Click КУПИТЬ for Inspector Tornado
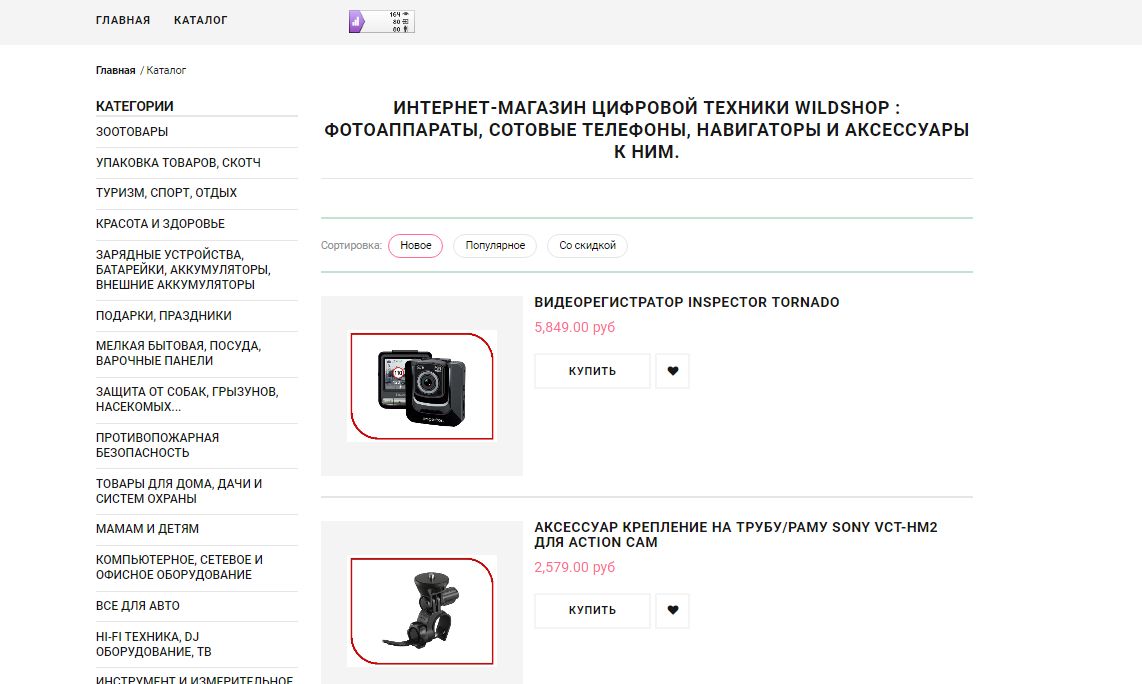1142x684 pixels. coord(592,372)
